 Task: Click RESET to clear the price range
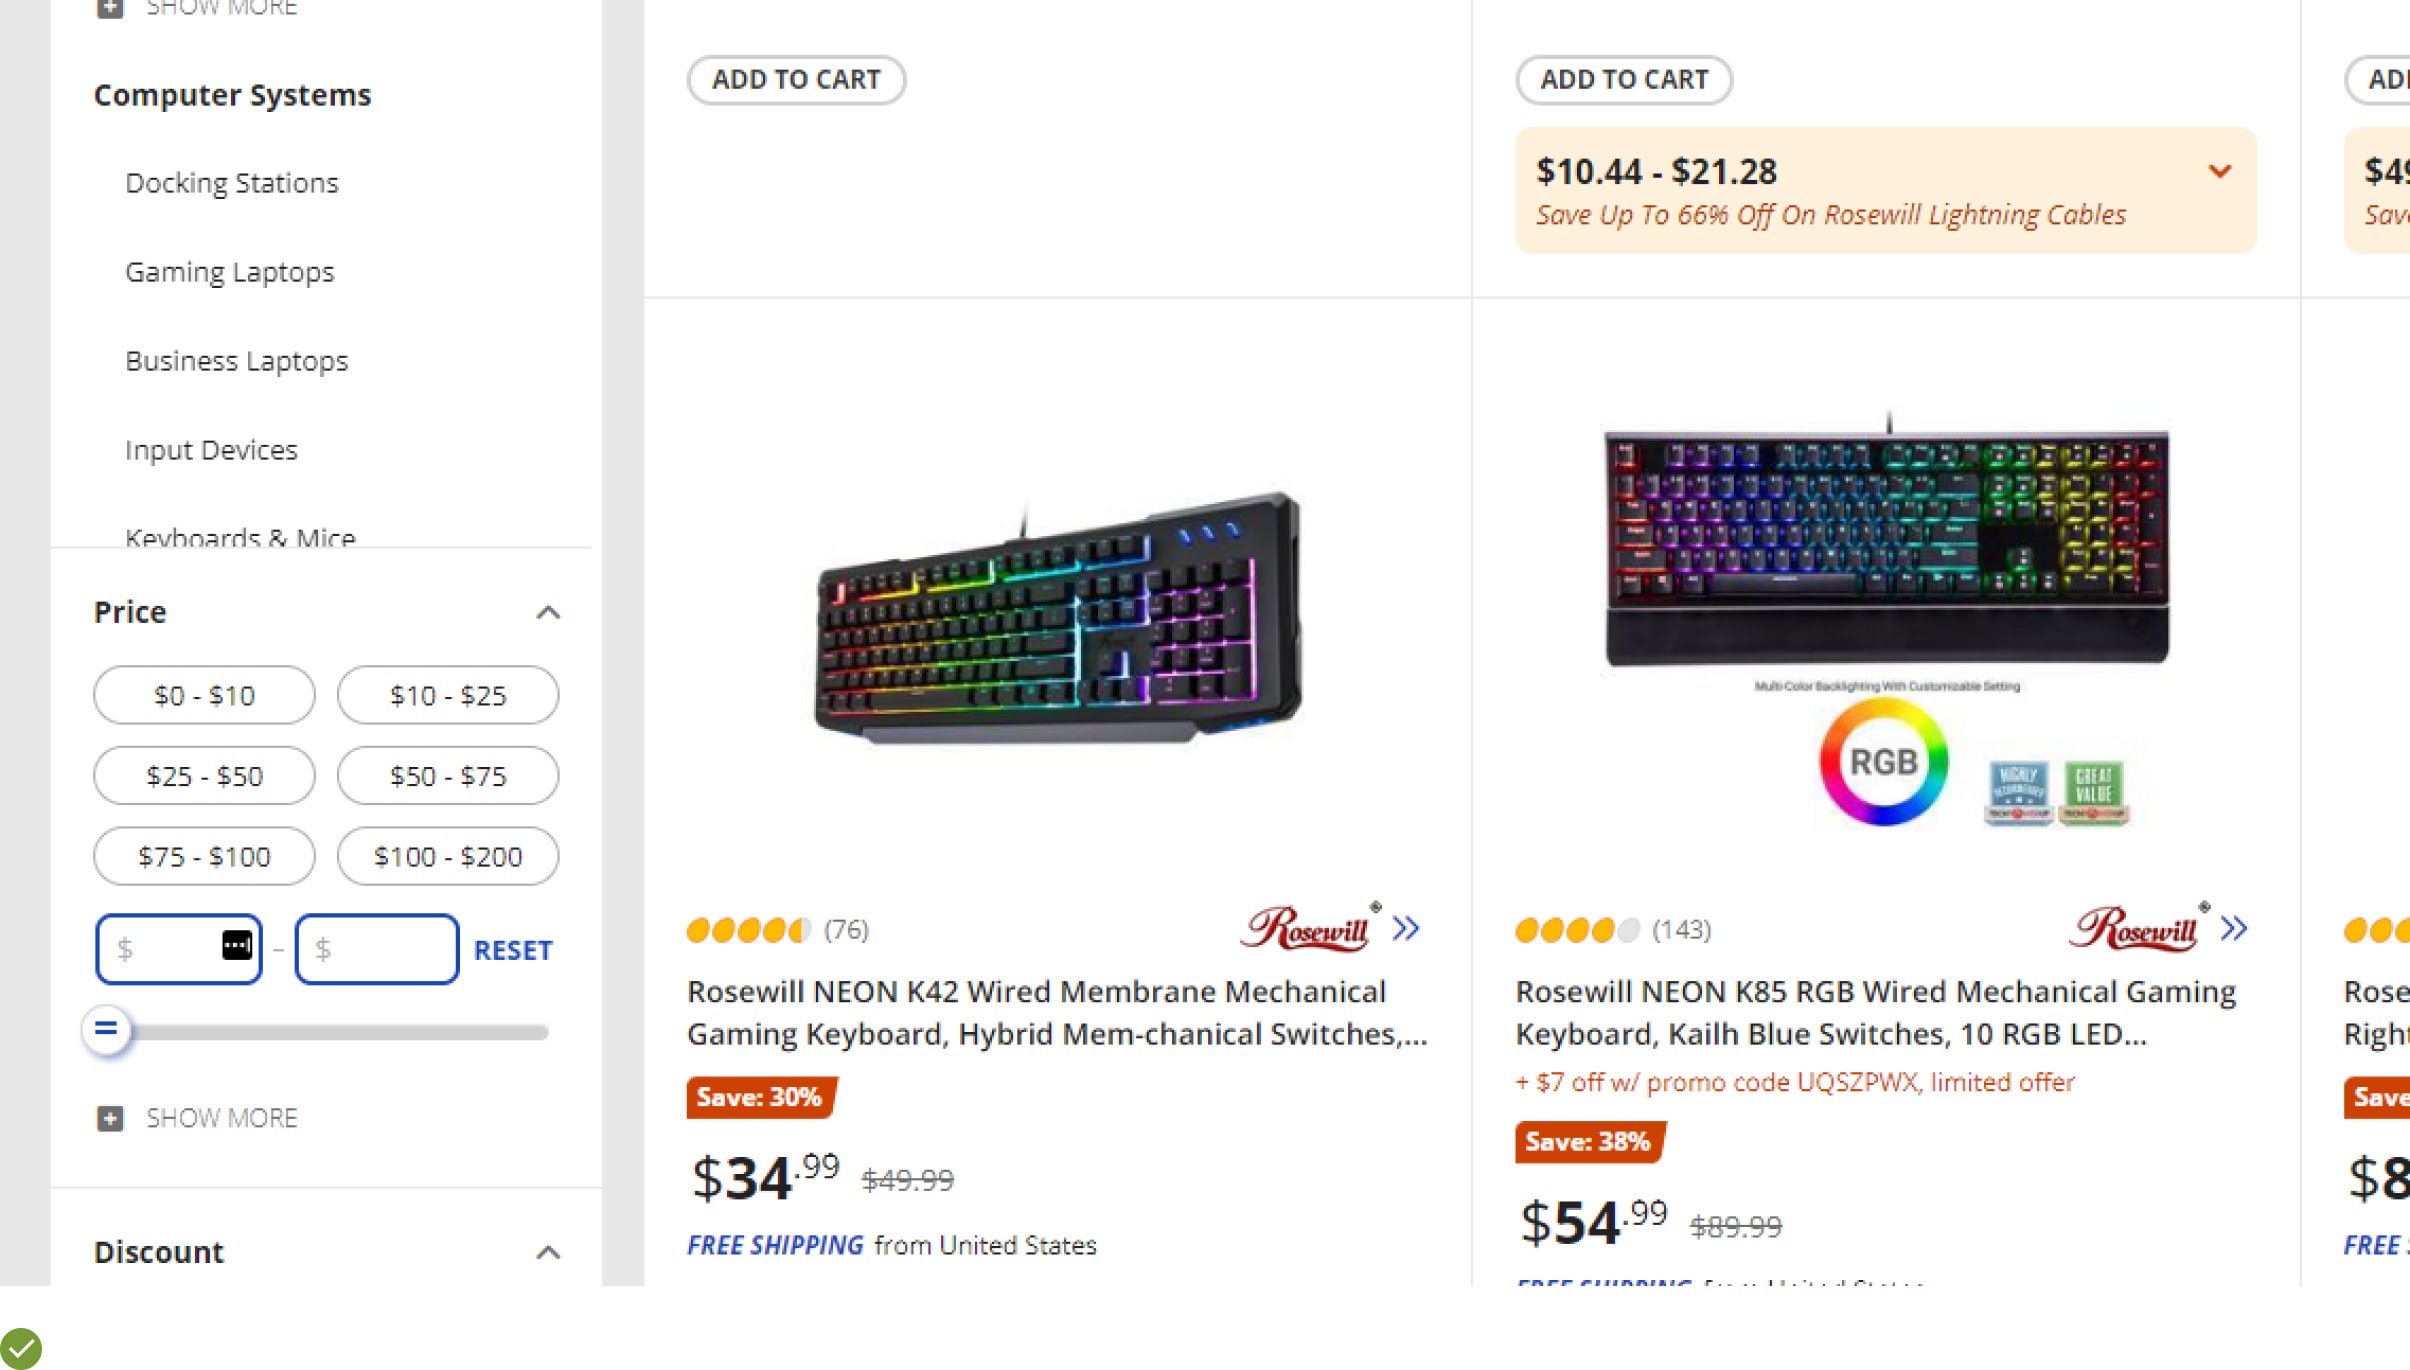click(x=513, y=950)
